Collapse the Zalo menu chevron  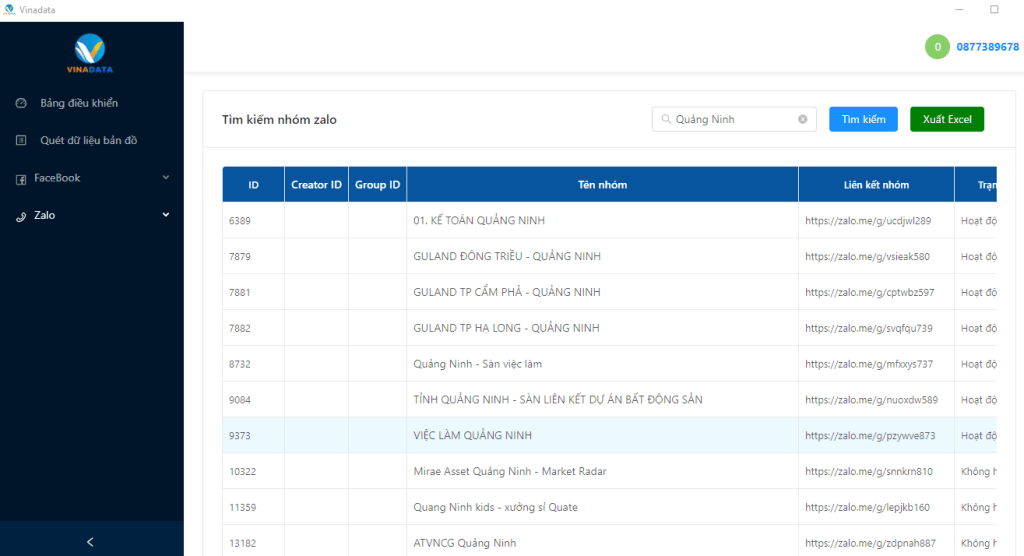click(x=166, y=215)
